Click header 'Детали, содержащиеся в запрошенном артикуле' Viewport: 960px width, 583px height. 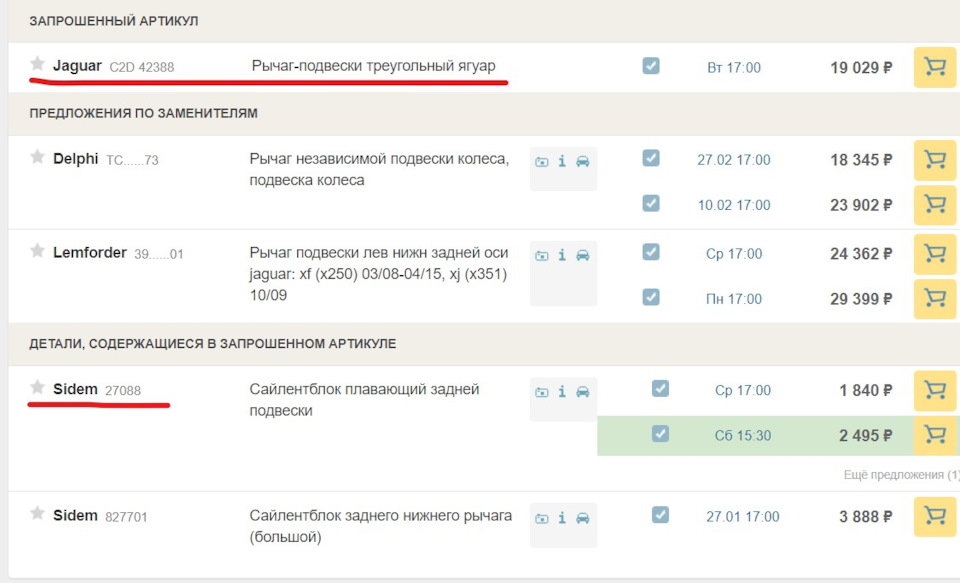tap(212, 344)
